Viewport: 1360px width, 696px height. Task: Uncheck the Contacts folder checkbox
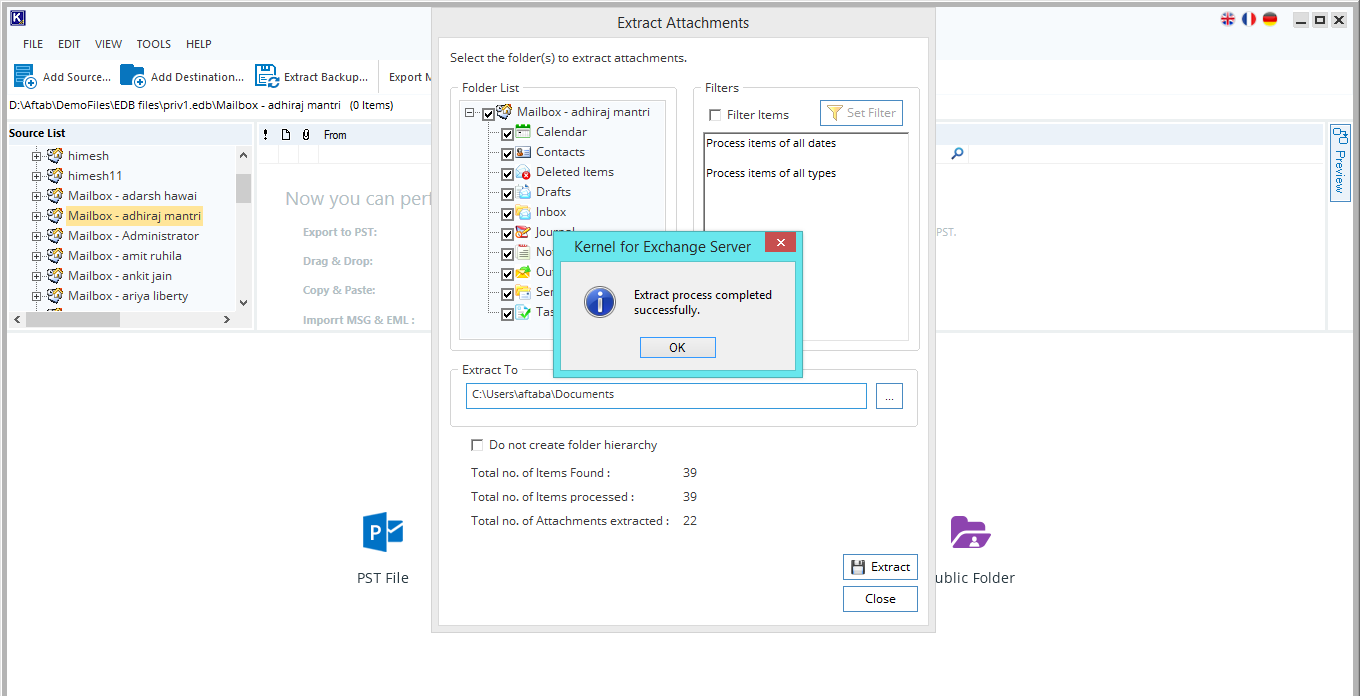point(507,154)
